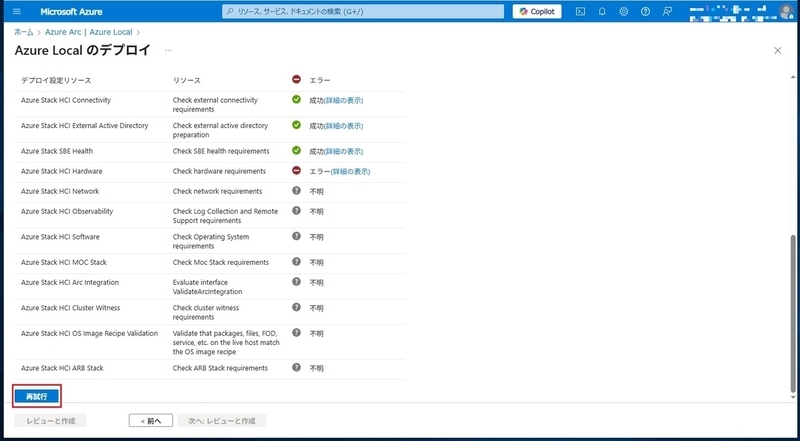Select 'Azure Stack SBE Health' text

[x=57, y=151]
